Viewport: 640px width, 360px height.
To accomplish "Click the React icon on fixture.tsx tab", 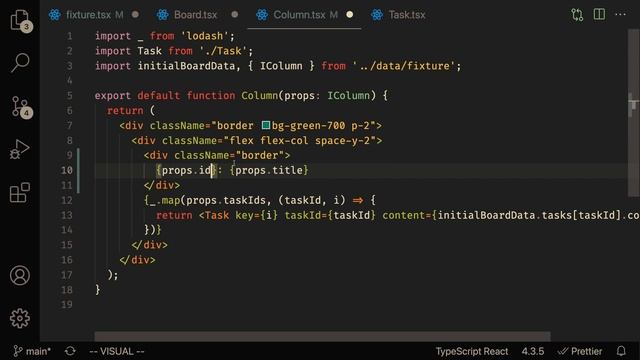I will [x=54, y=15].
